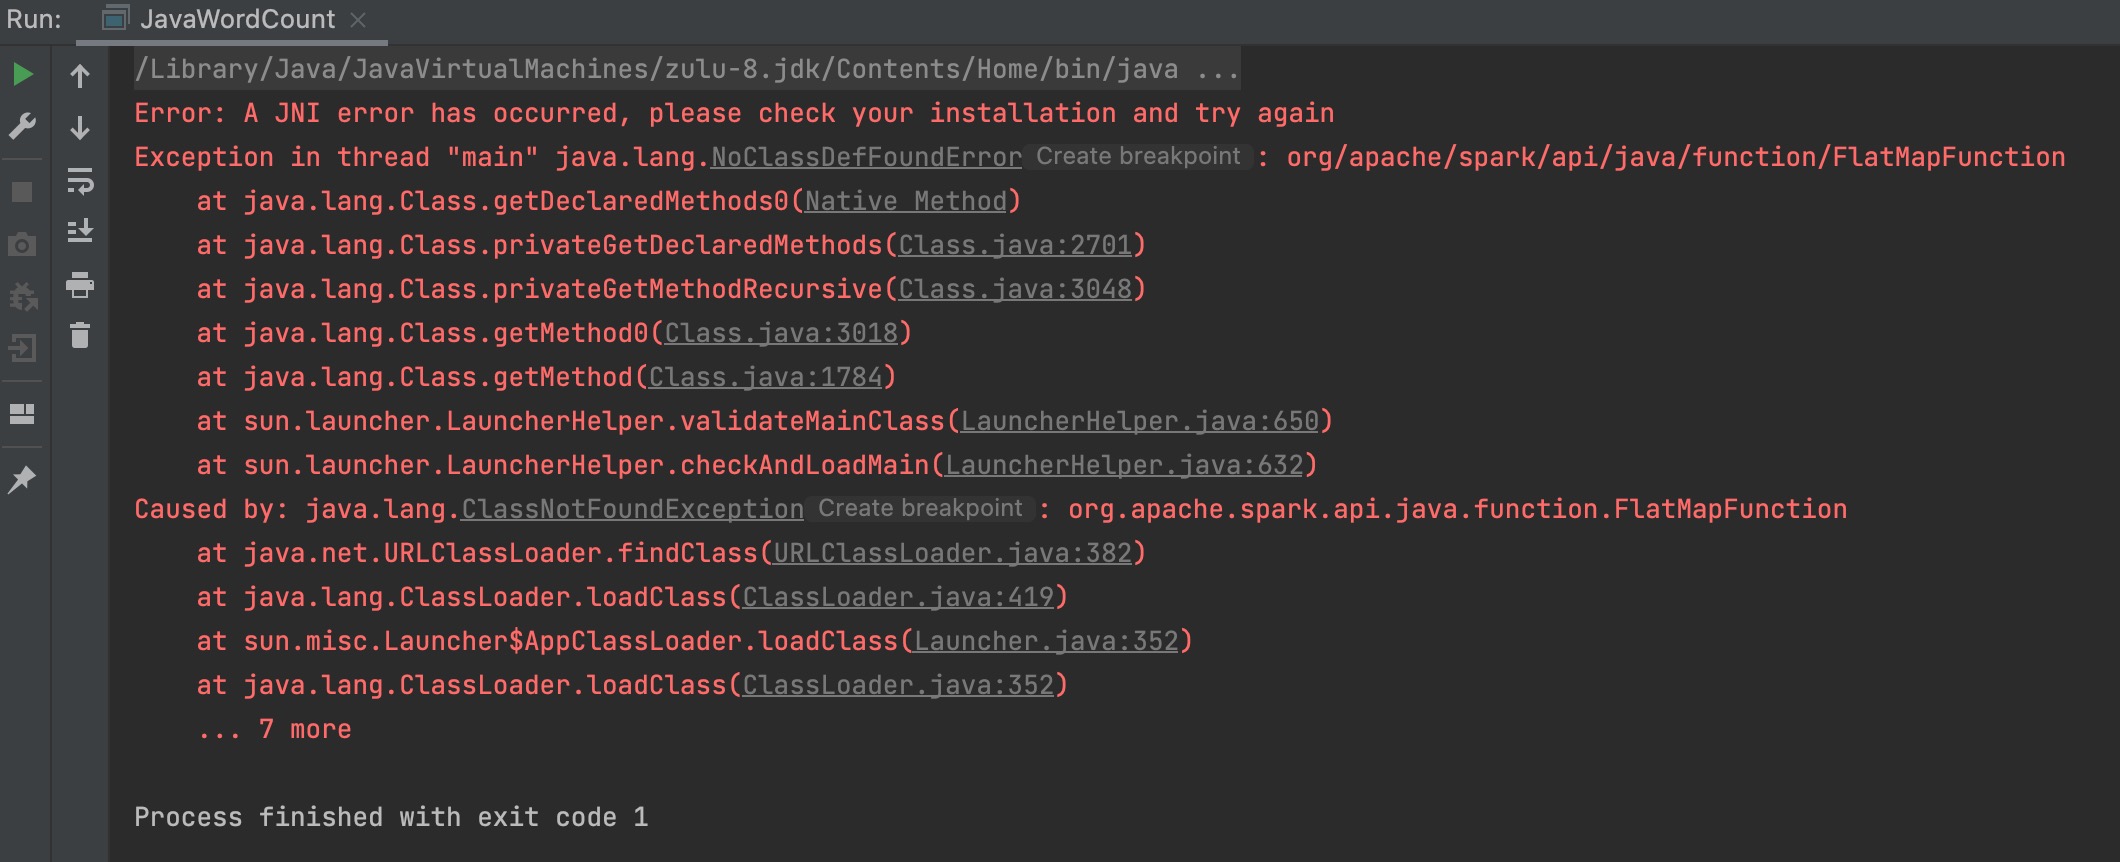Click the print console output icon
2120x862 pixels.
tap(80, 285)
